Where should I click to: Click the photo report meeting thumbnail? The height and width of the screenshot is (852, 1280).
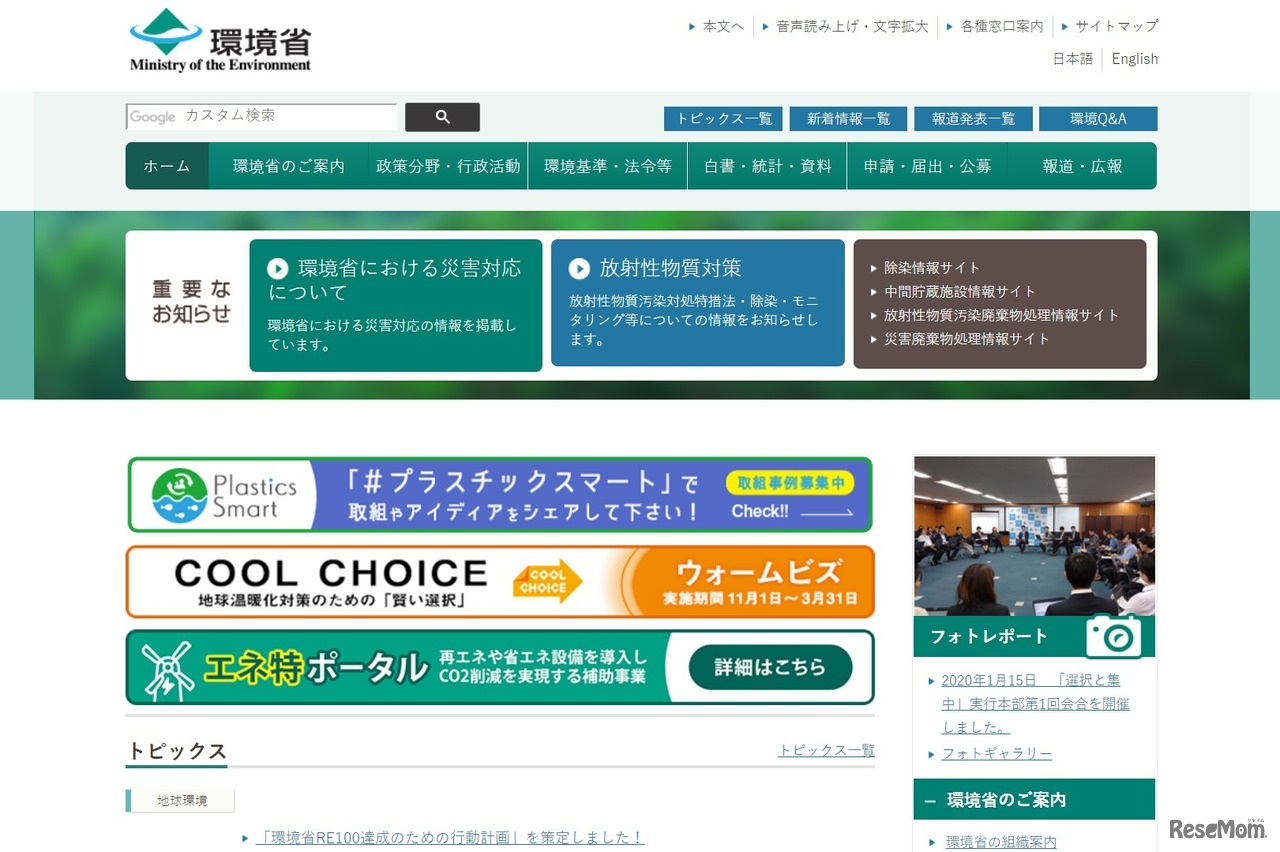pyautogui.click(x=1034, y=533)
